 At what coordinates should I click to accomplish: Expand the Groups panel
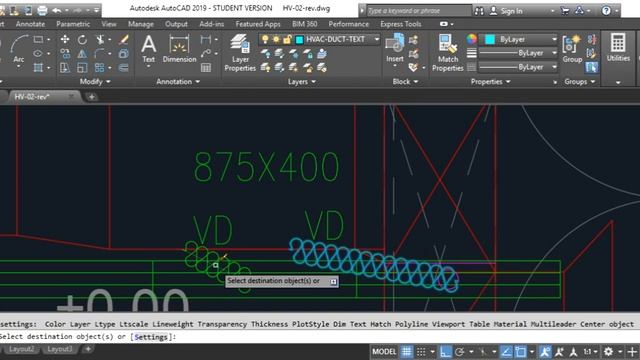[x=580, y=82]
